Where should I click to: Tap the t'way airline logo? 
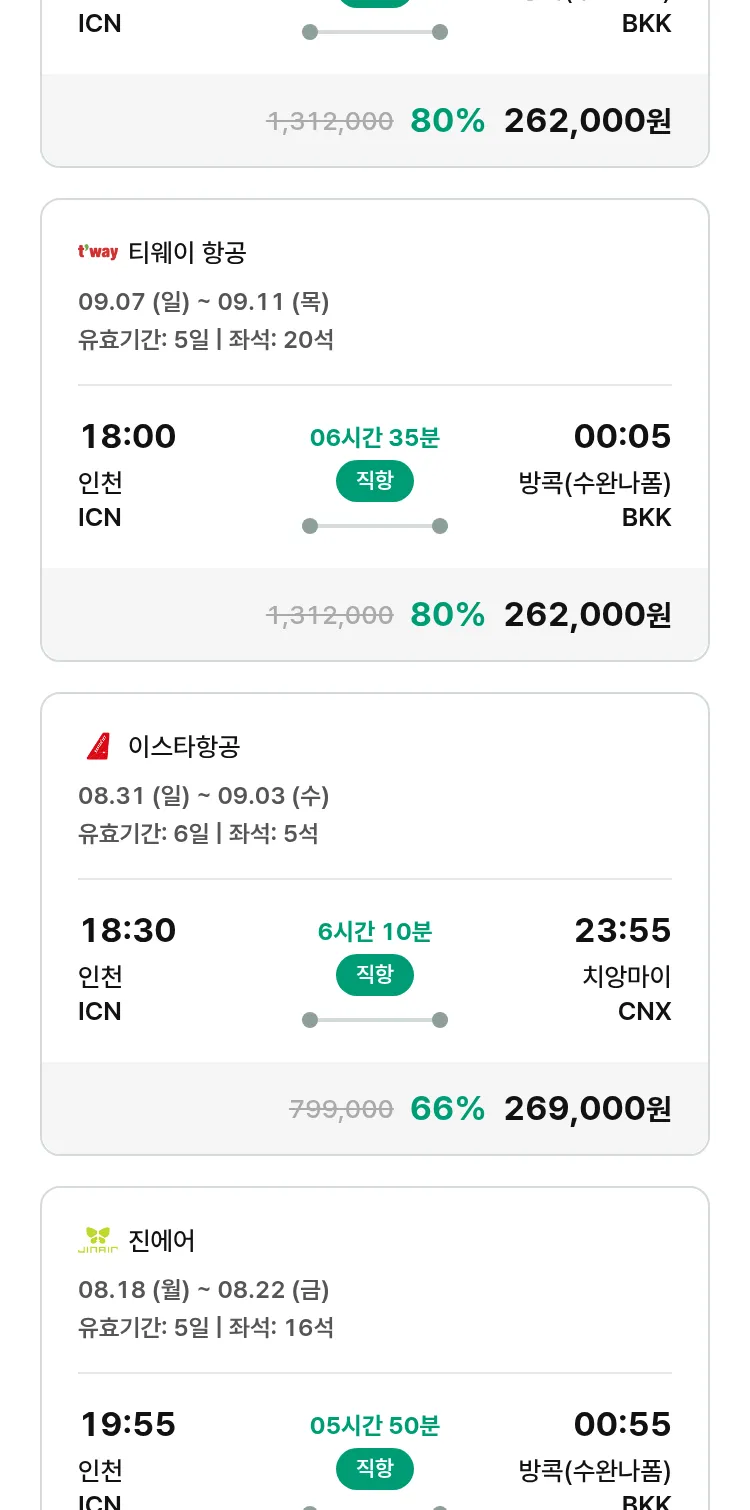coord(98,252)
